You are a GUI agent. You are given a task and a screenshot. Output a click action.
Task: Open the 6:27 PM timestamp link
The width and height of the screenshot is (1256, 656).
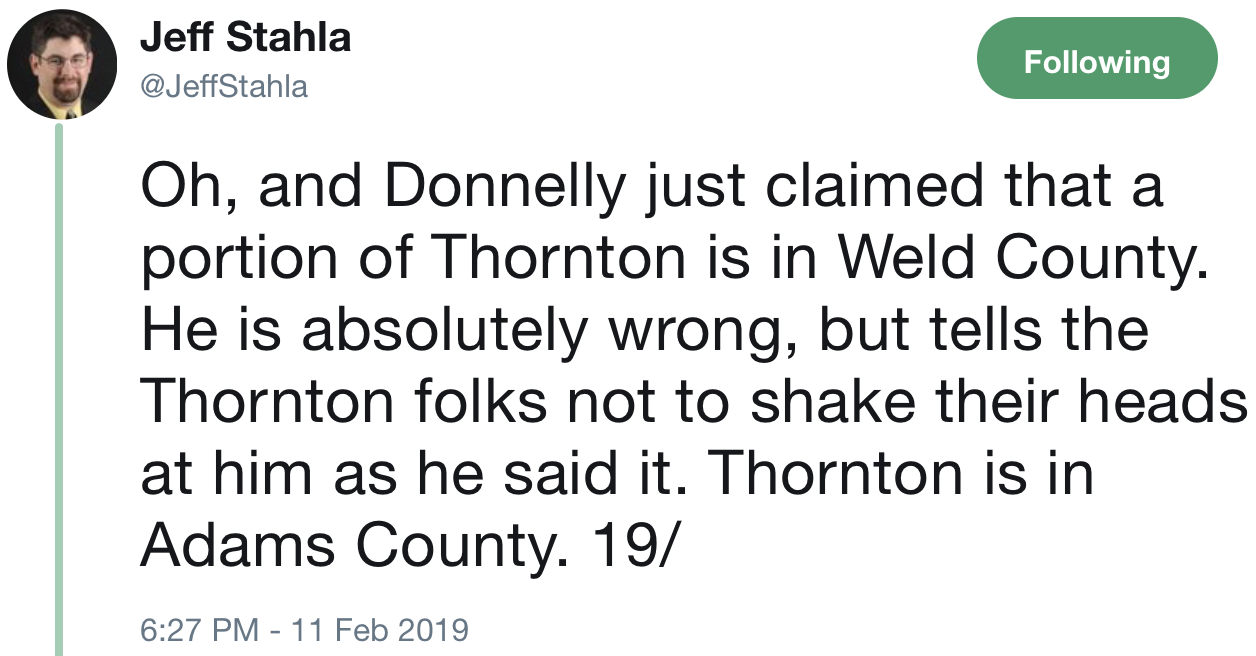pos(194,631)
